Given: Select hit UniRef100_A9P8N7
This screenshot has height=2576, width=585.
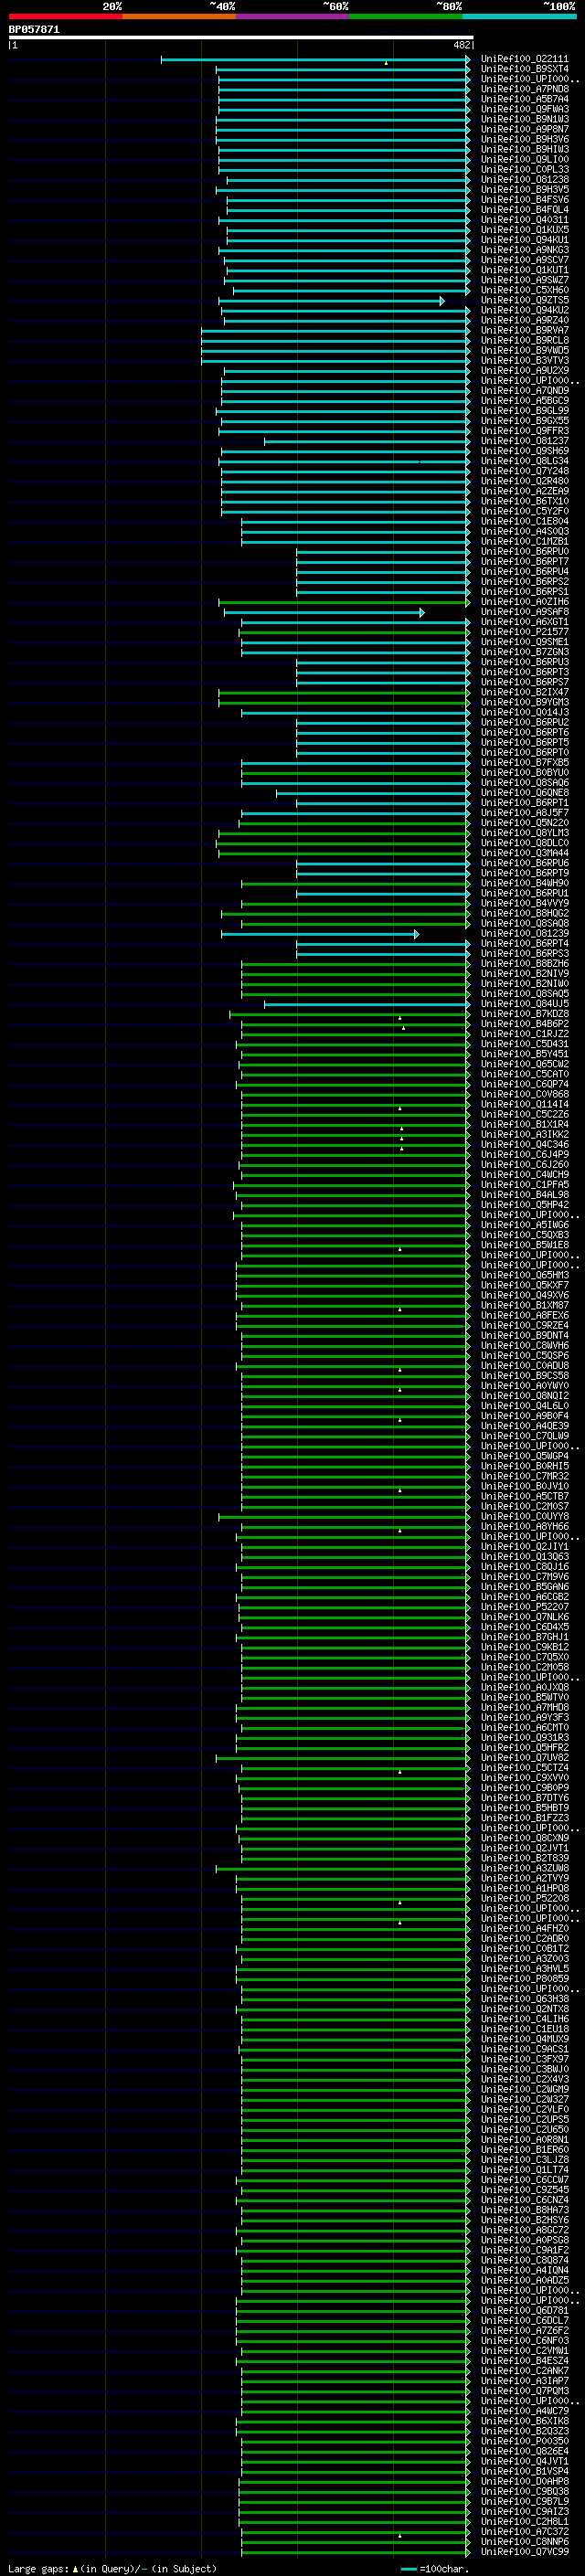Looking at the screenshot, I should (x=524, y=129).
